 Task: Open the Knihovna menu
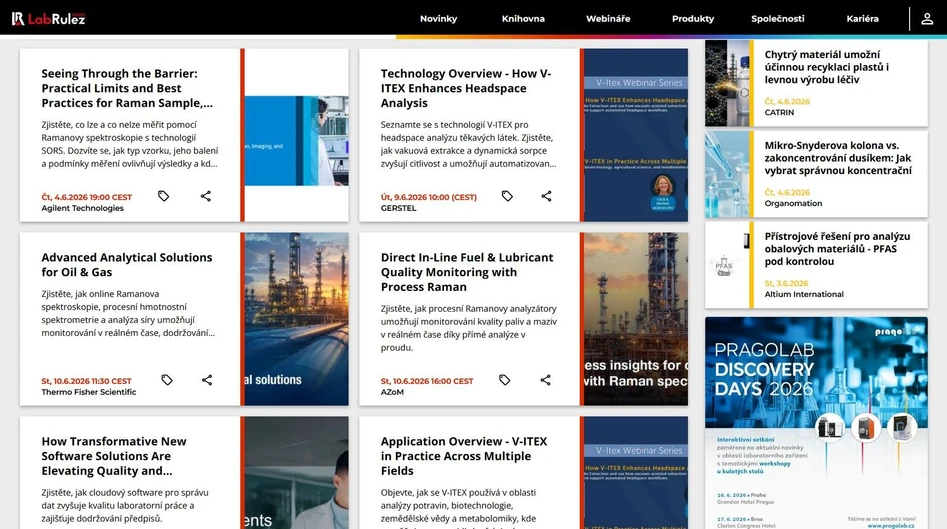pos(523,19)
